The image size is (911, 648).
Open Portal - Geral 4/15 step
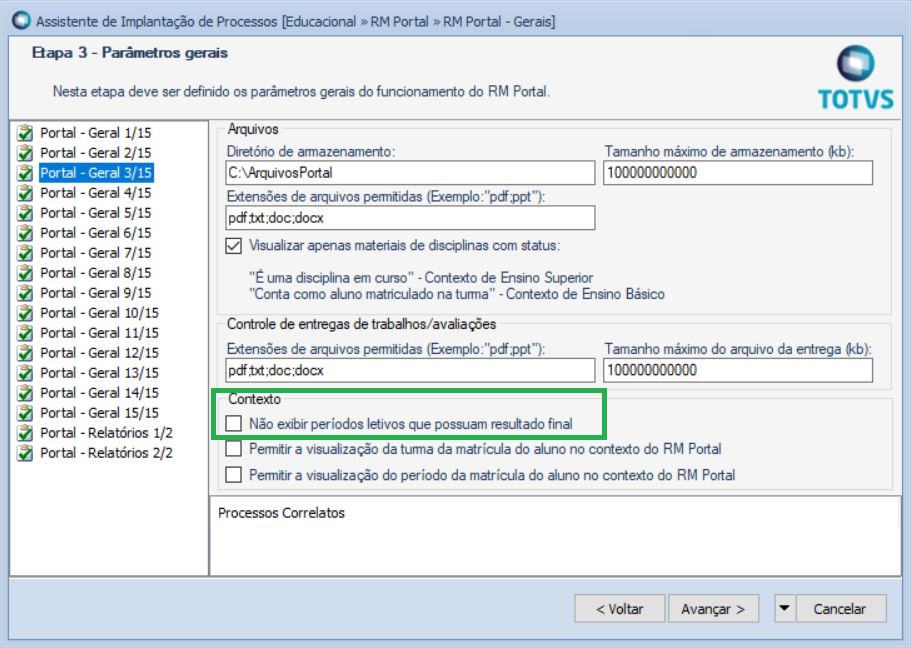96,193
